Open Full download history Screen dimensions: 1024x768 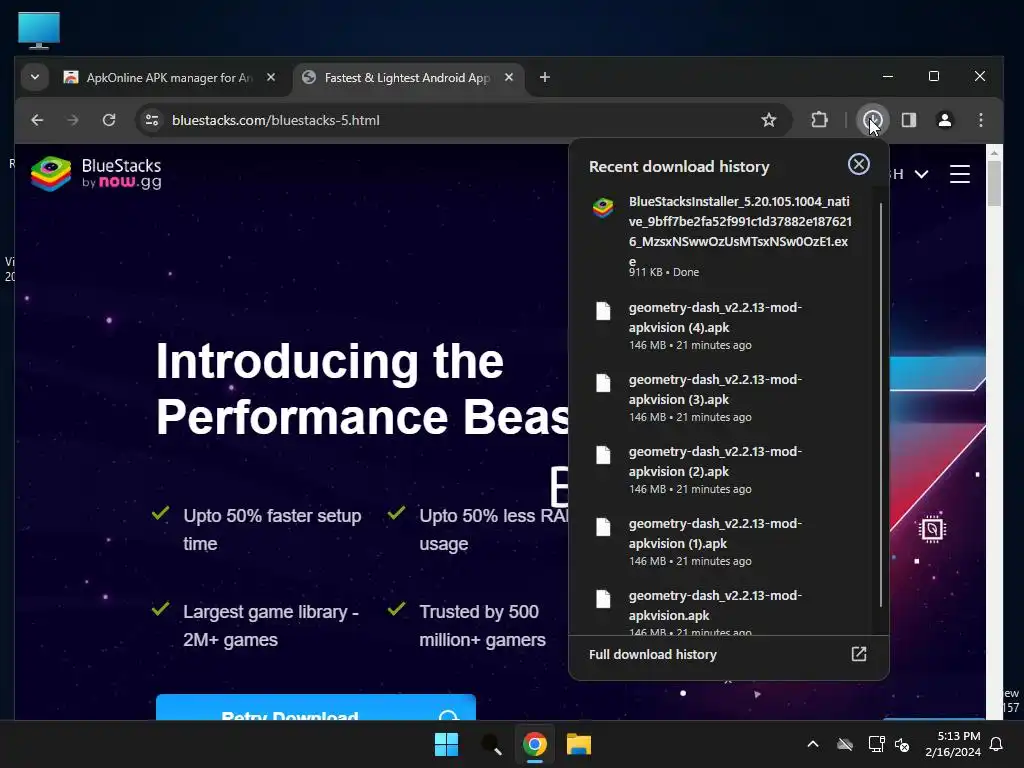(x=728, y=654)
